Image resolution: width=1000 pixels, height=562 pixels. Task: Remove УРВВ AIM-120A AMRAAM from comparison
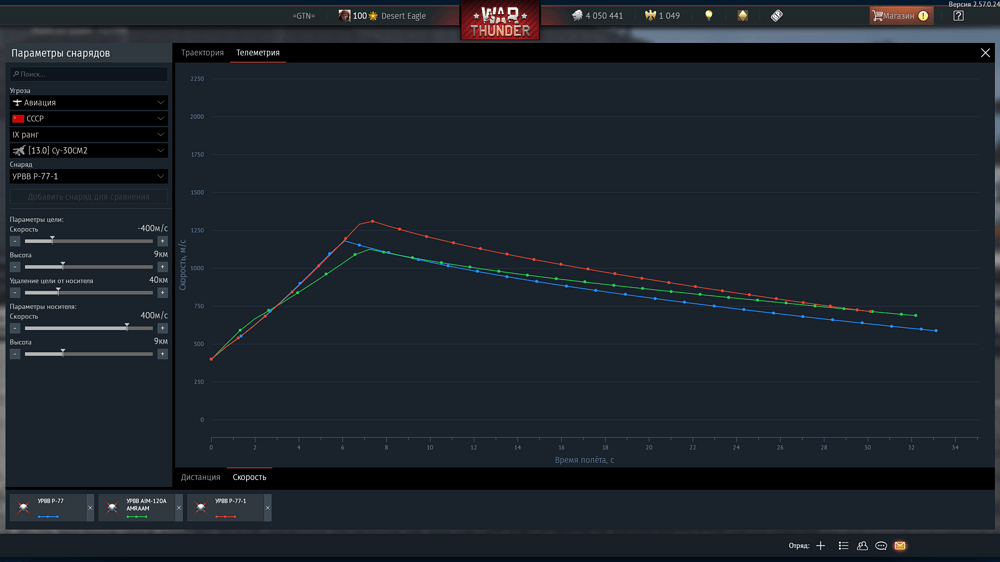(x=179, y=508)
